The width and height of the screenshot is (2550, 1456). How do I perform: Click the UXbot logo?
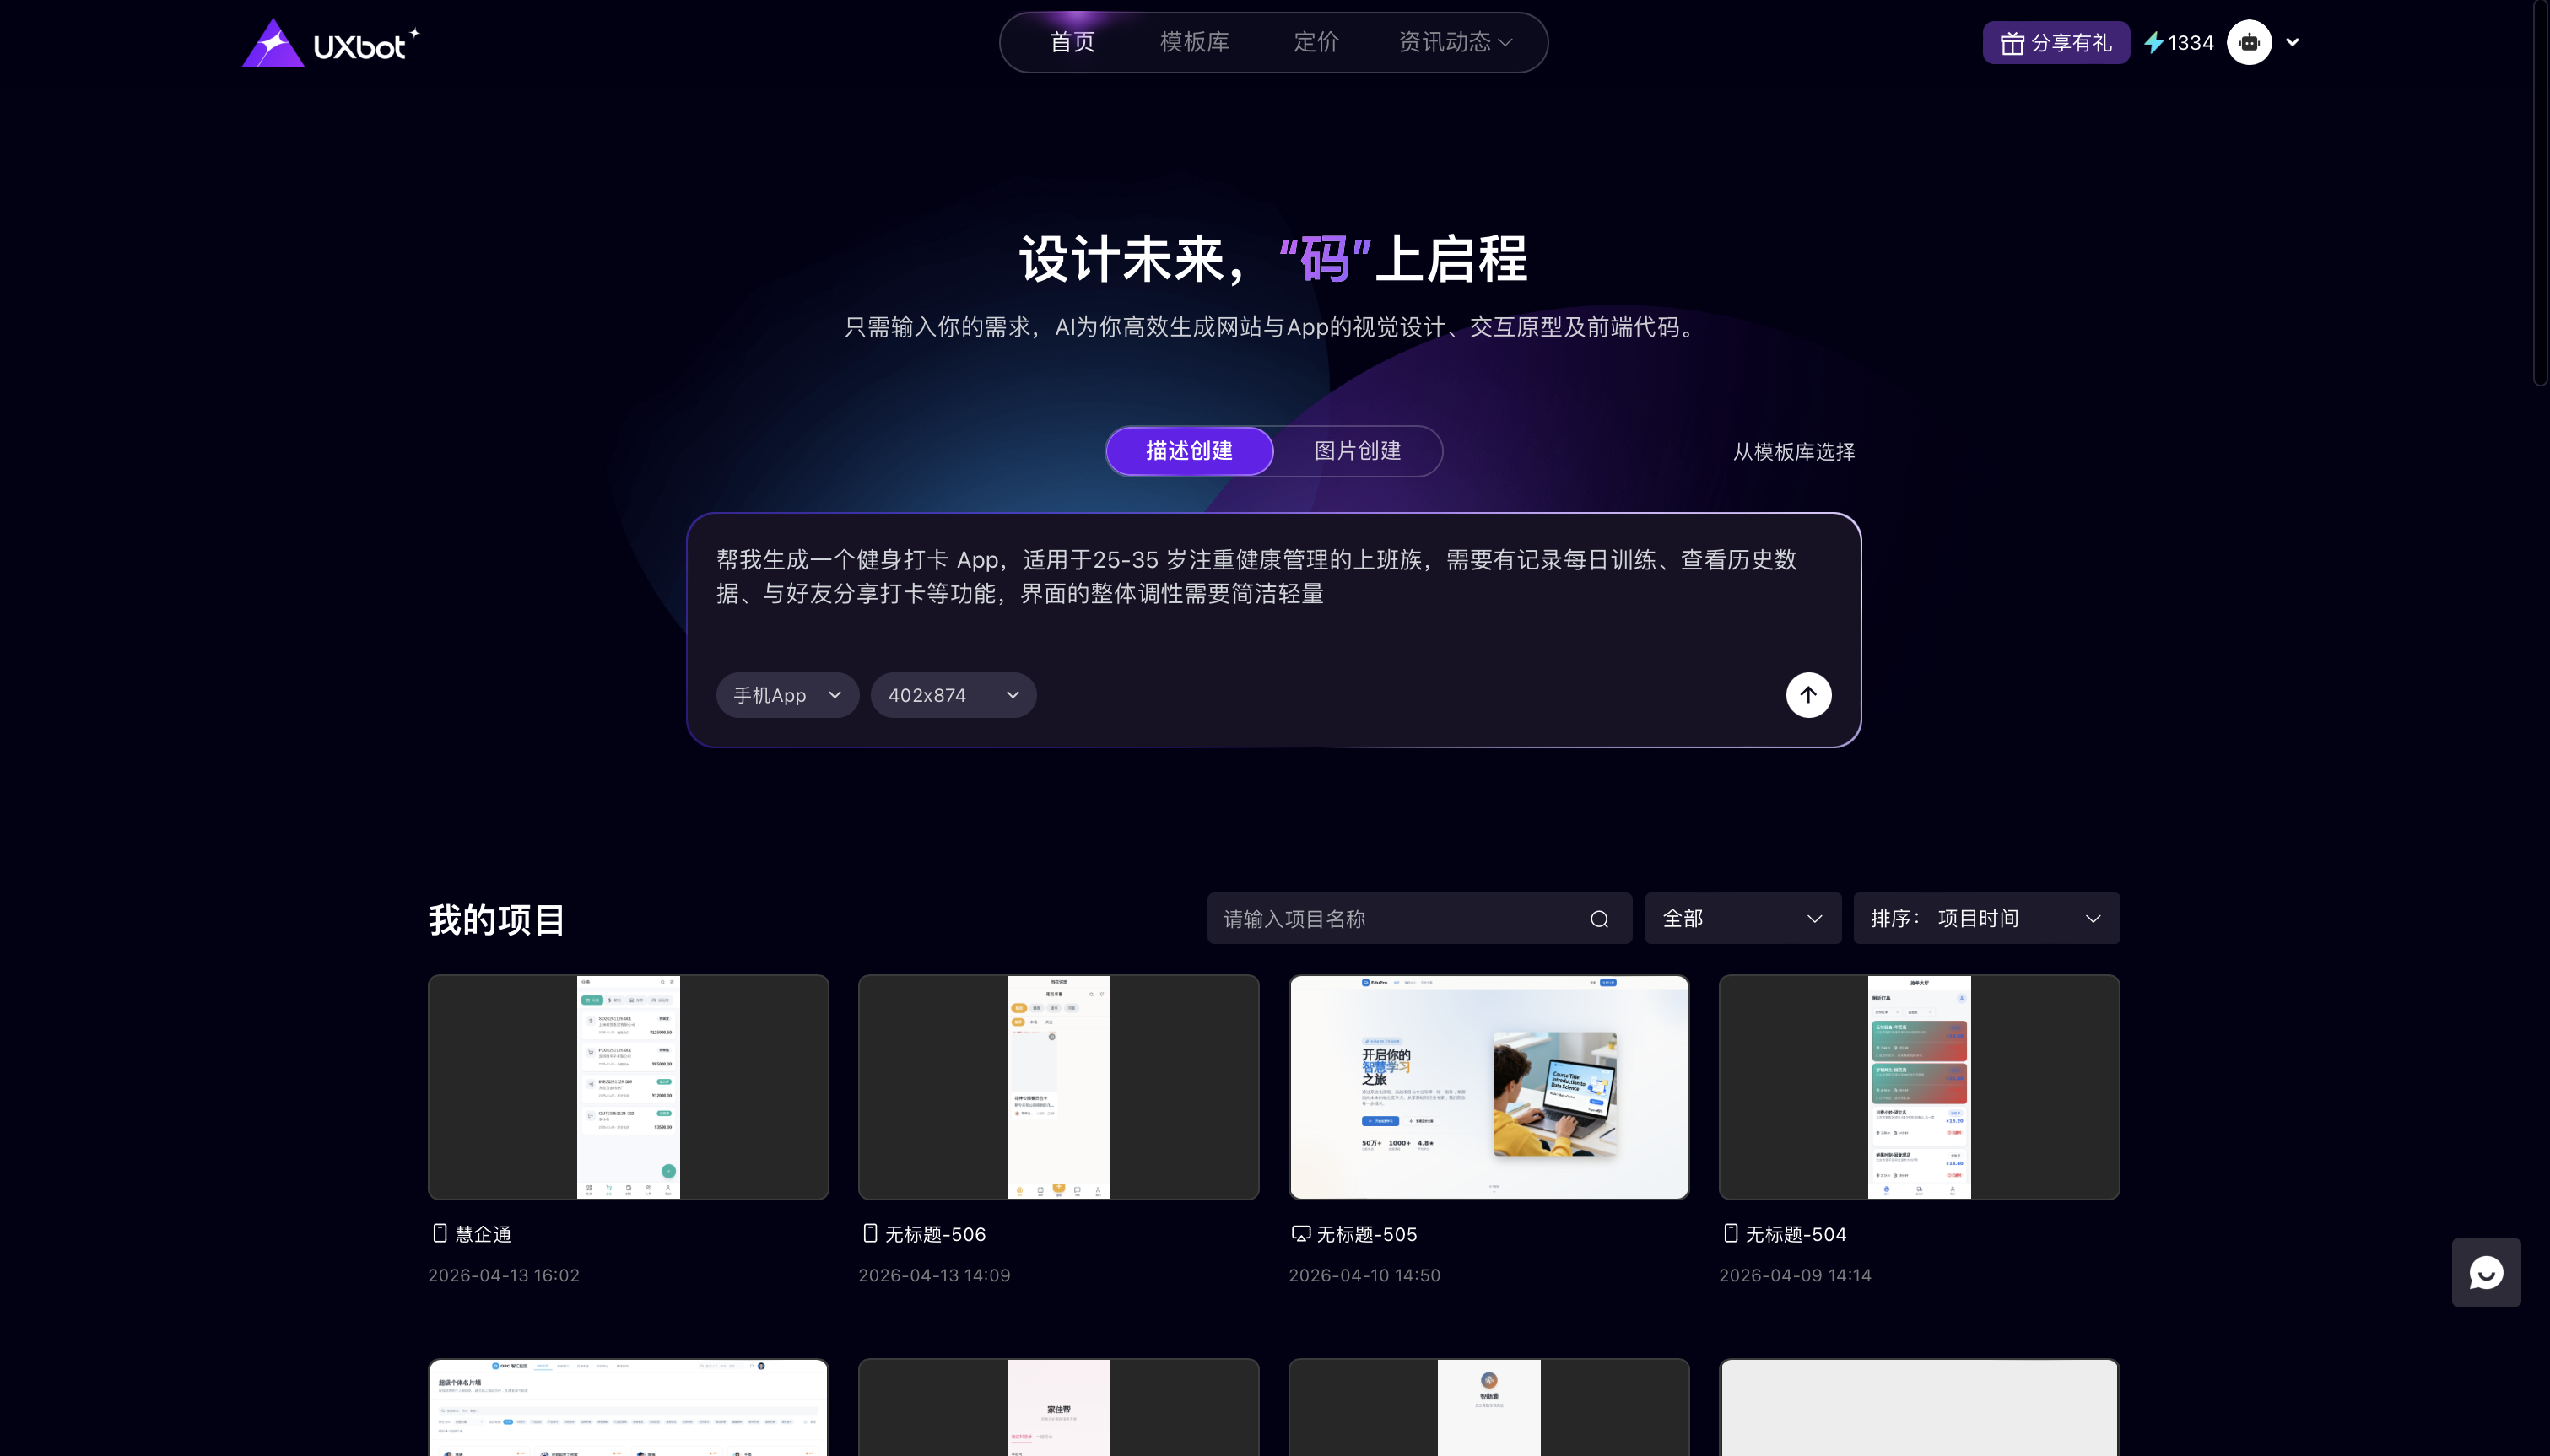(x=330, y=43)
